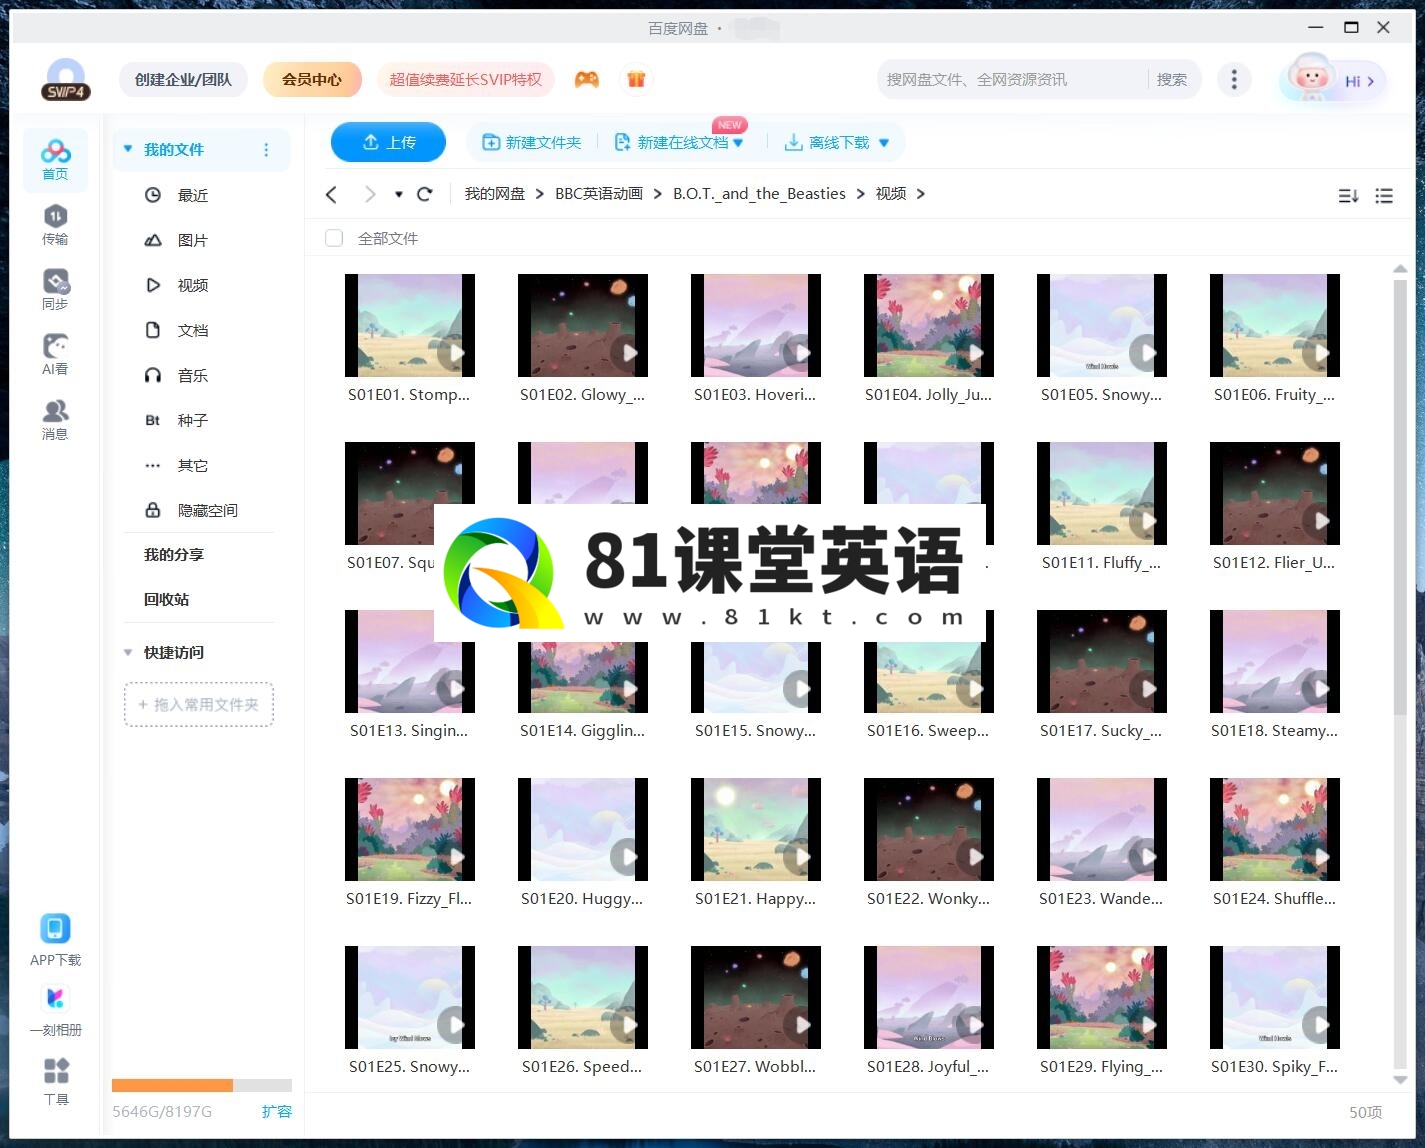Click the S01E27. Wobbl file name

[x=755, y=1067]
